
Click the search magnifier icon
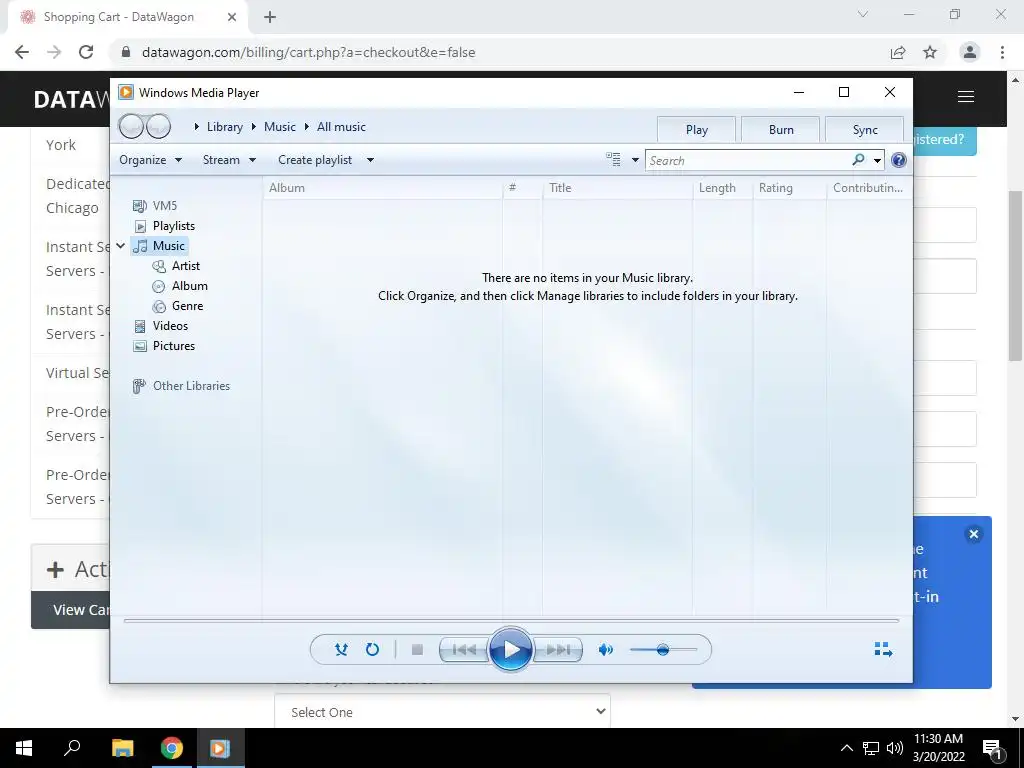[858, 159]
